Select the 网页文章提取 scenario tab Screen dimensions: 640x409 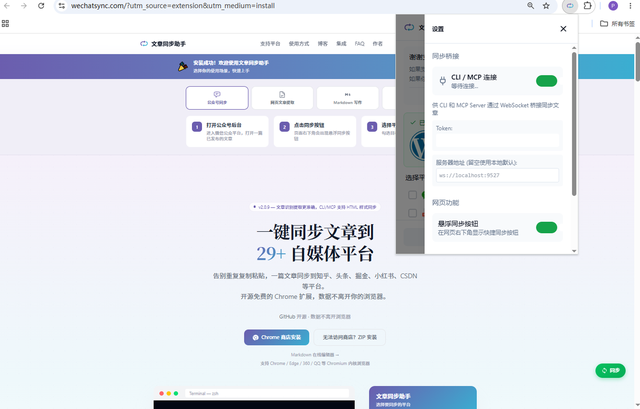(x=282, y=98)
